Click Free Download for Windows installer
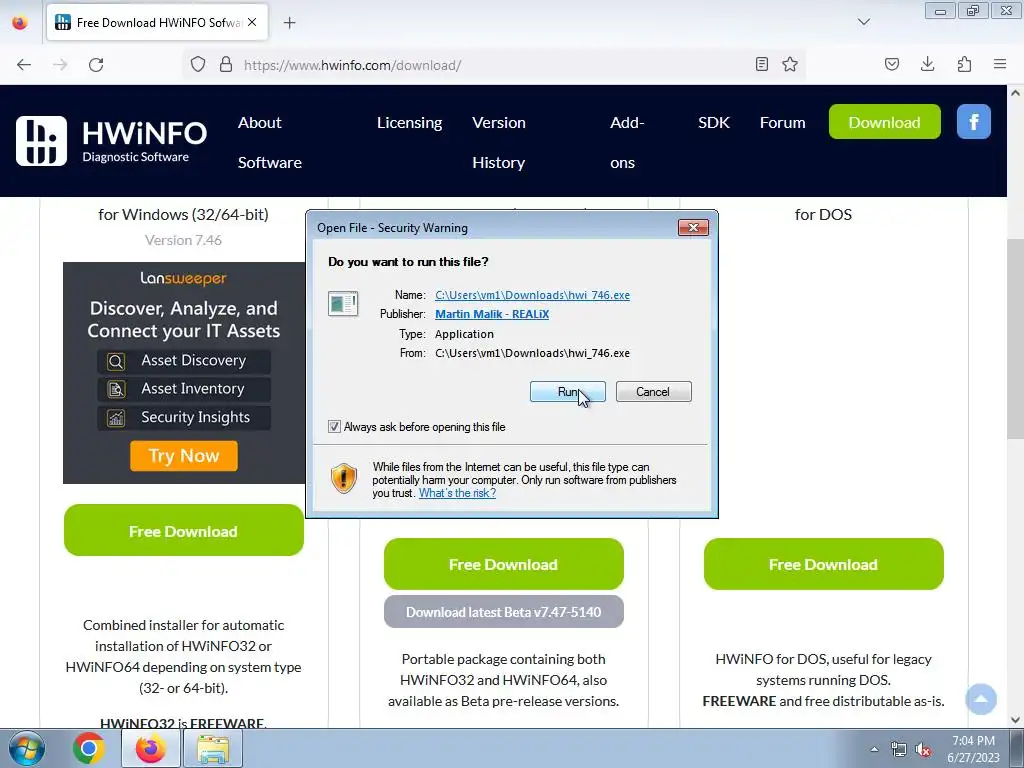Screen dimensions: 1024x768 (184, 530)
